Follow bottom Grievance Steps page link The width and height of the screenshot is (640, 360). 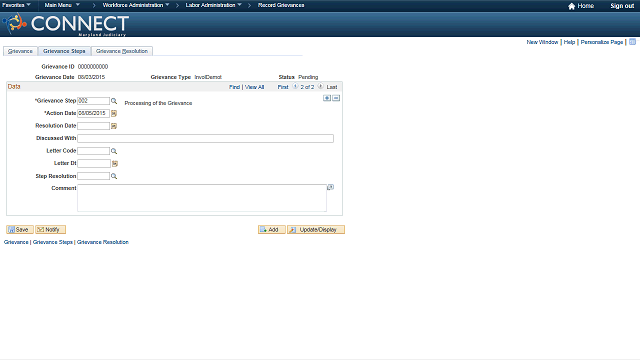(52, 242)
